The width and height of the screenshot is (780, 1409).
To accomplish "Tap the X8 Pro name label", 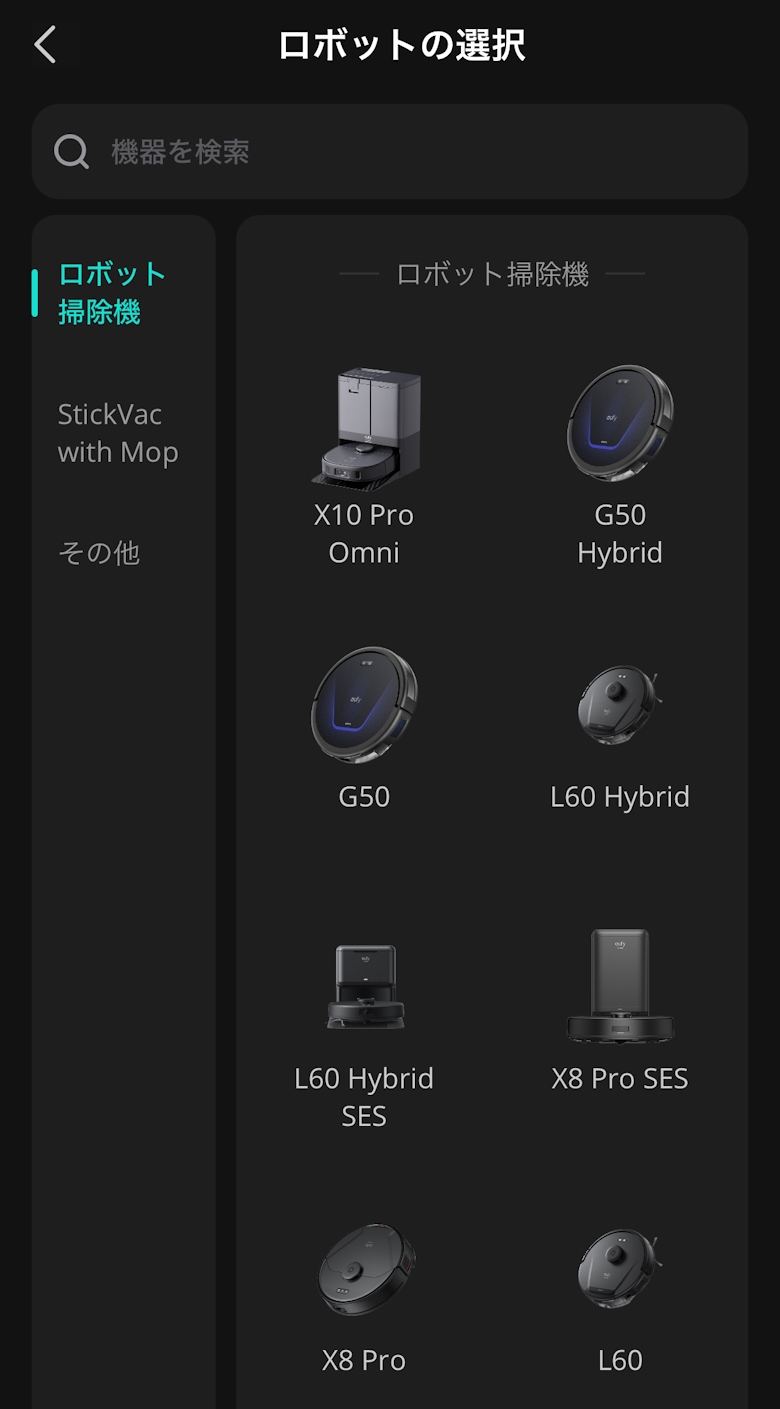I will pyautogui.click(x=364, y=1361).
